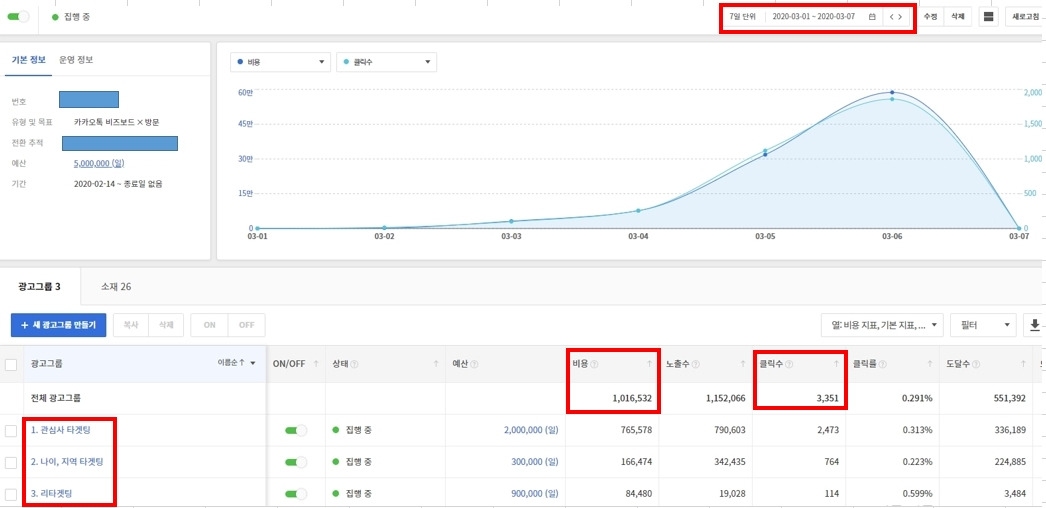This screenshot has width=1046, height=508.
Task: Click the bulk OFF button
Action: click(247, 325)
